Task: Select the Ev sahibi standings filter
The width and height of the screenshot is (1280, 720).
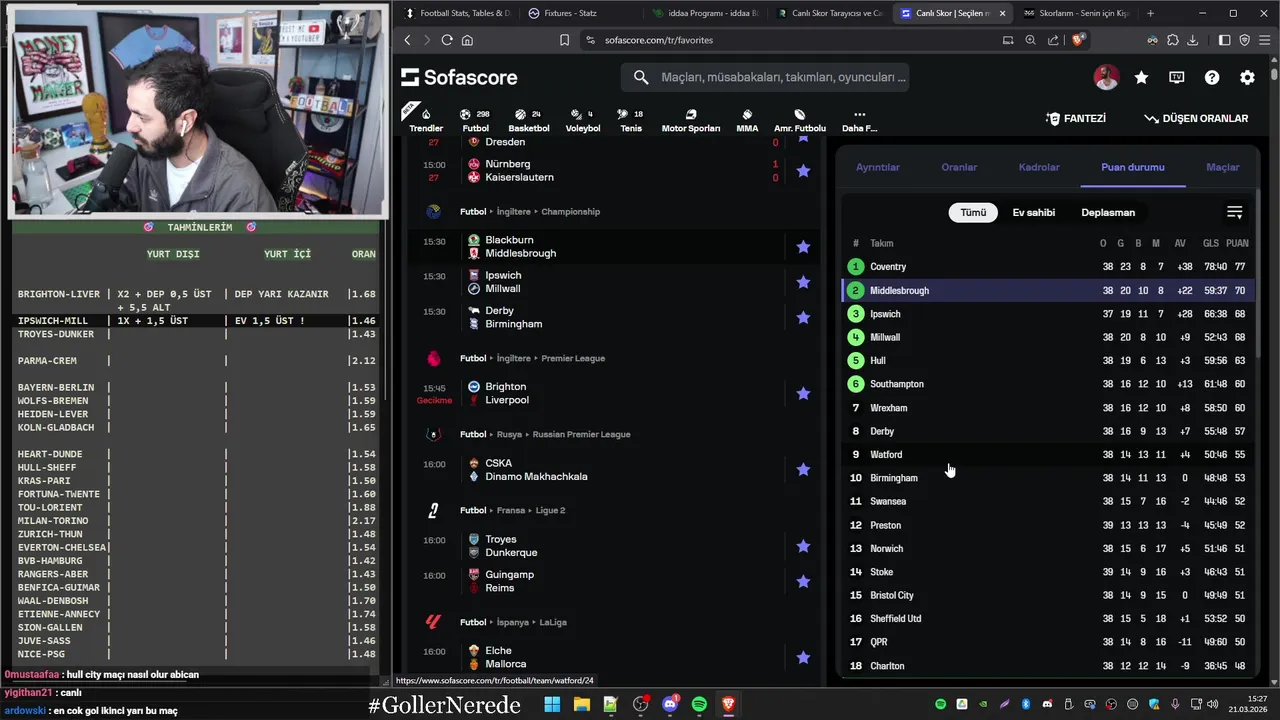Action: pos(1033,212)
